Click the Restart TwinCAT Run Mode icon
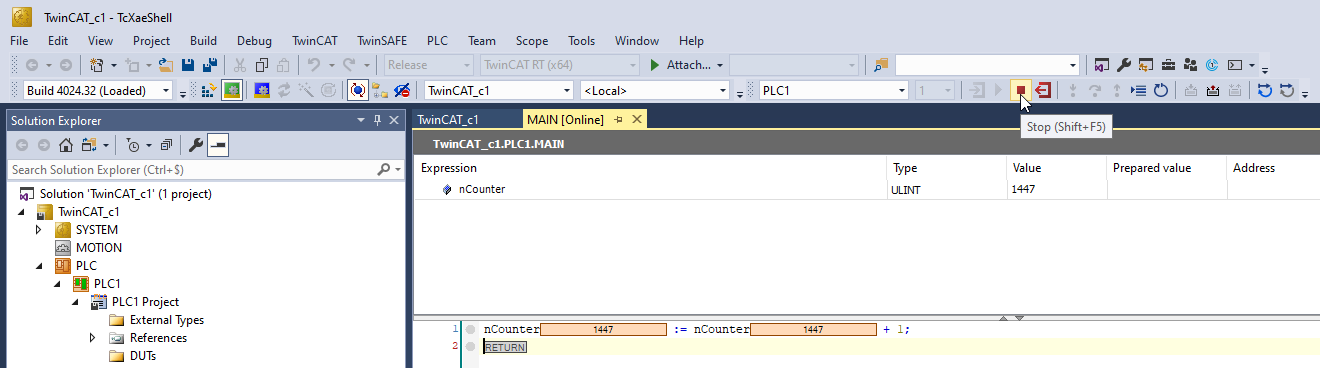Image resolution: width=1320 pixels, height=368 pixels. coord(232,90)
